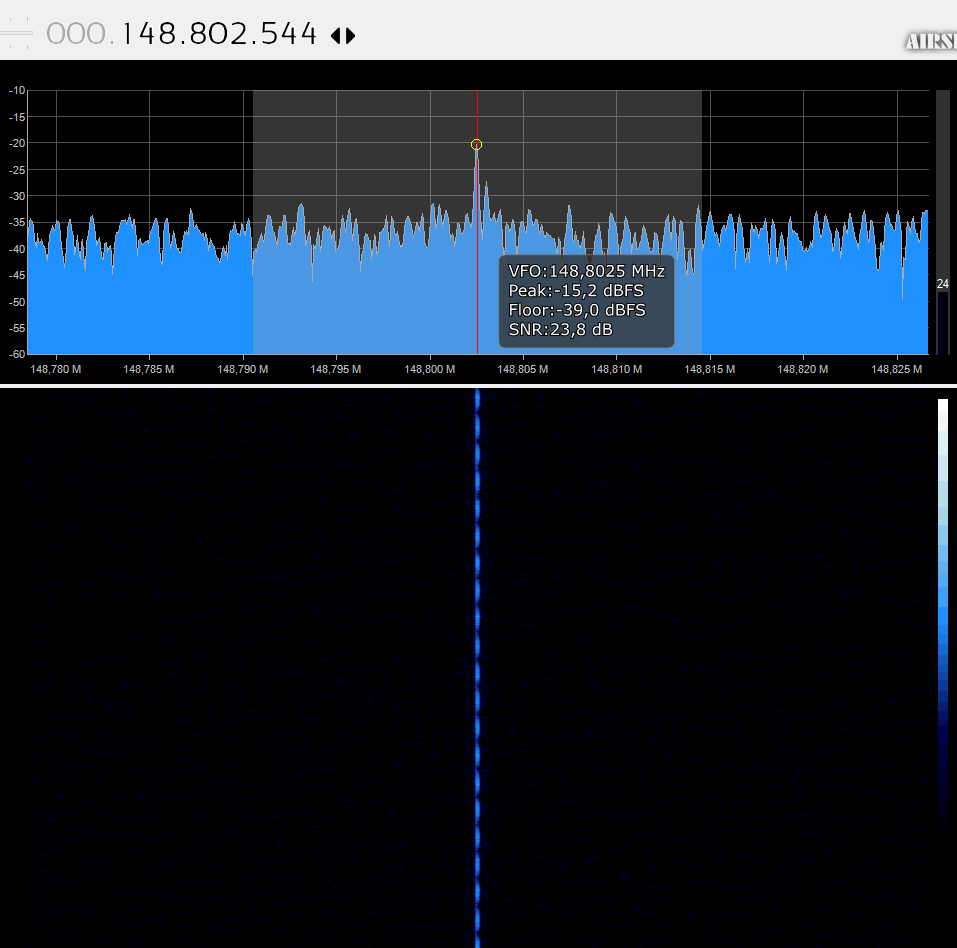The height and width of the screenshot is (948, 957).
Task: Click the "-40" dBFS scale label
Action: [17, 249]
